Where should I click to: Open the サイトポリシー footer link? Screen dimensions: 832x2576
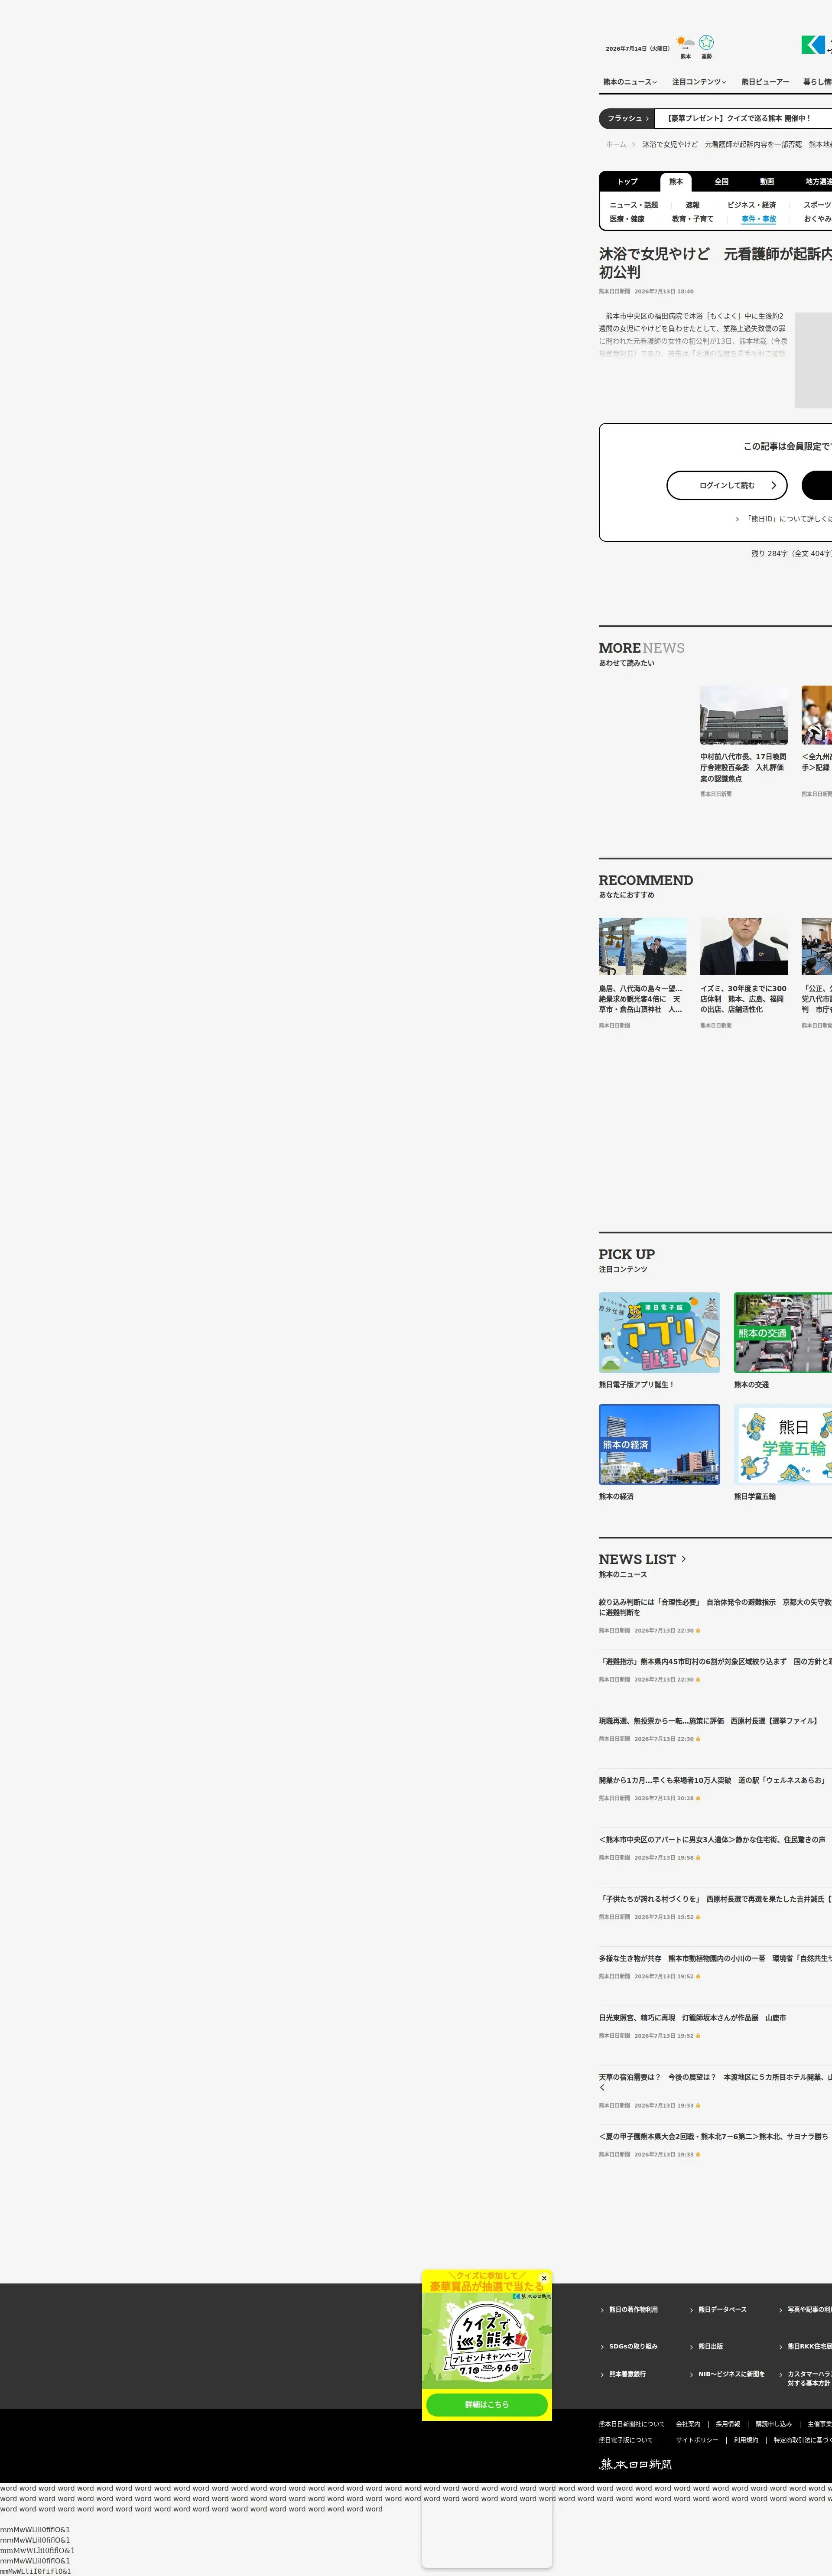pyautogui.click(x=697, y=2440)
